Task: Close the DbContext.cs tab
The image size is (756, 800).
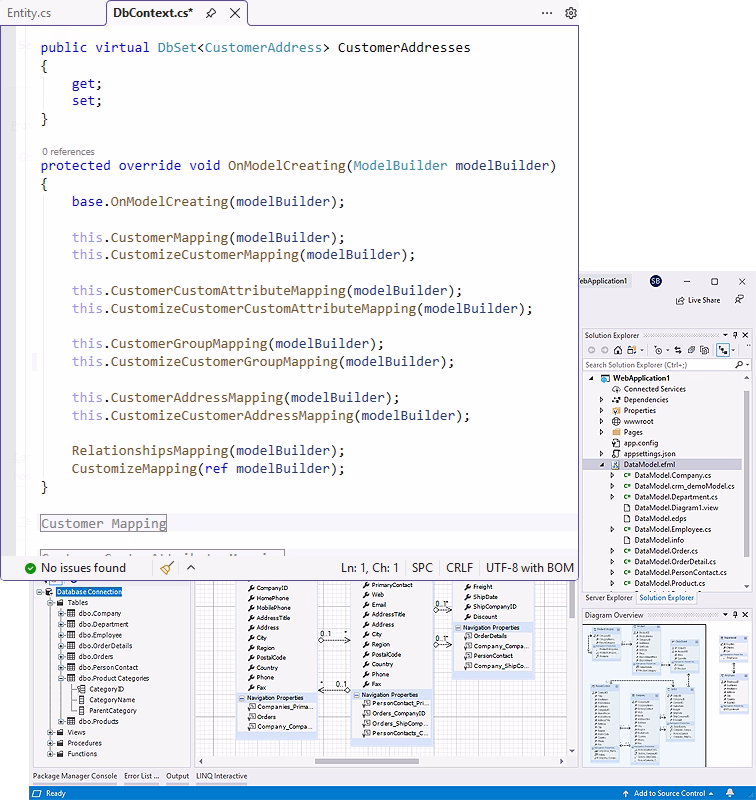Action: 235,13
